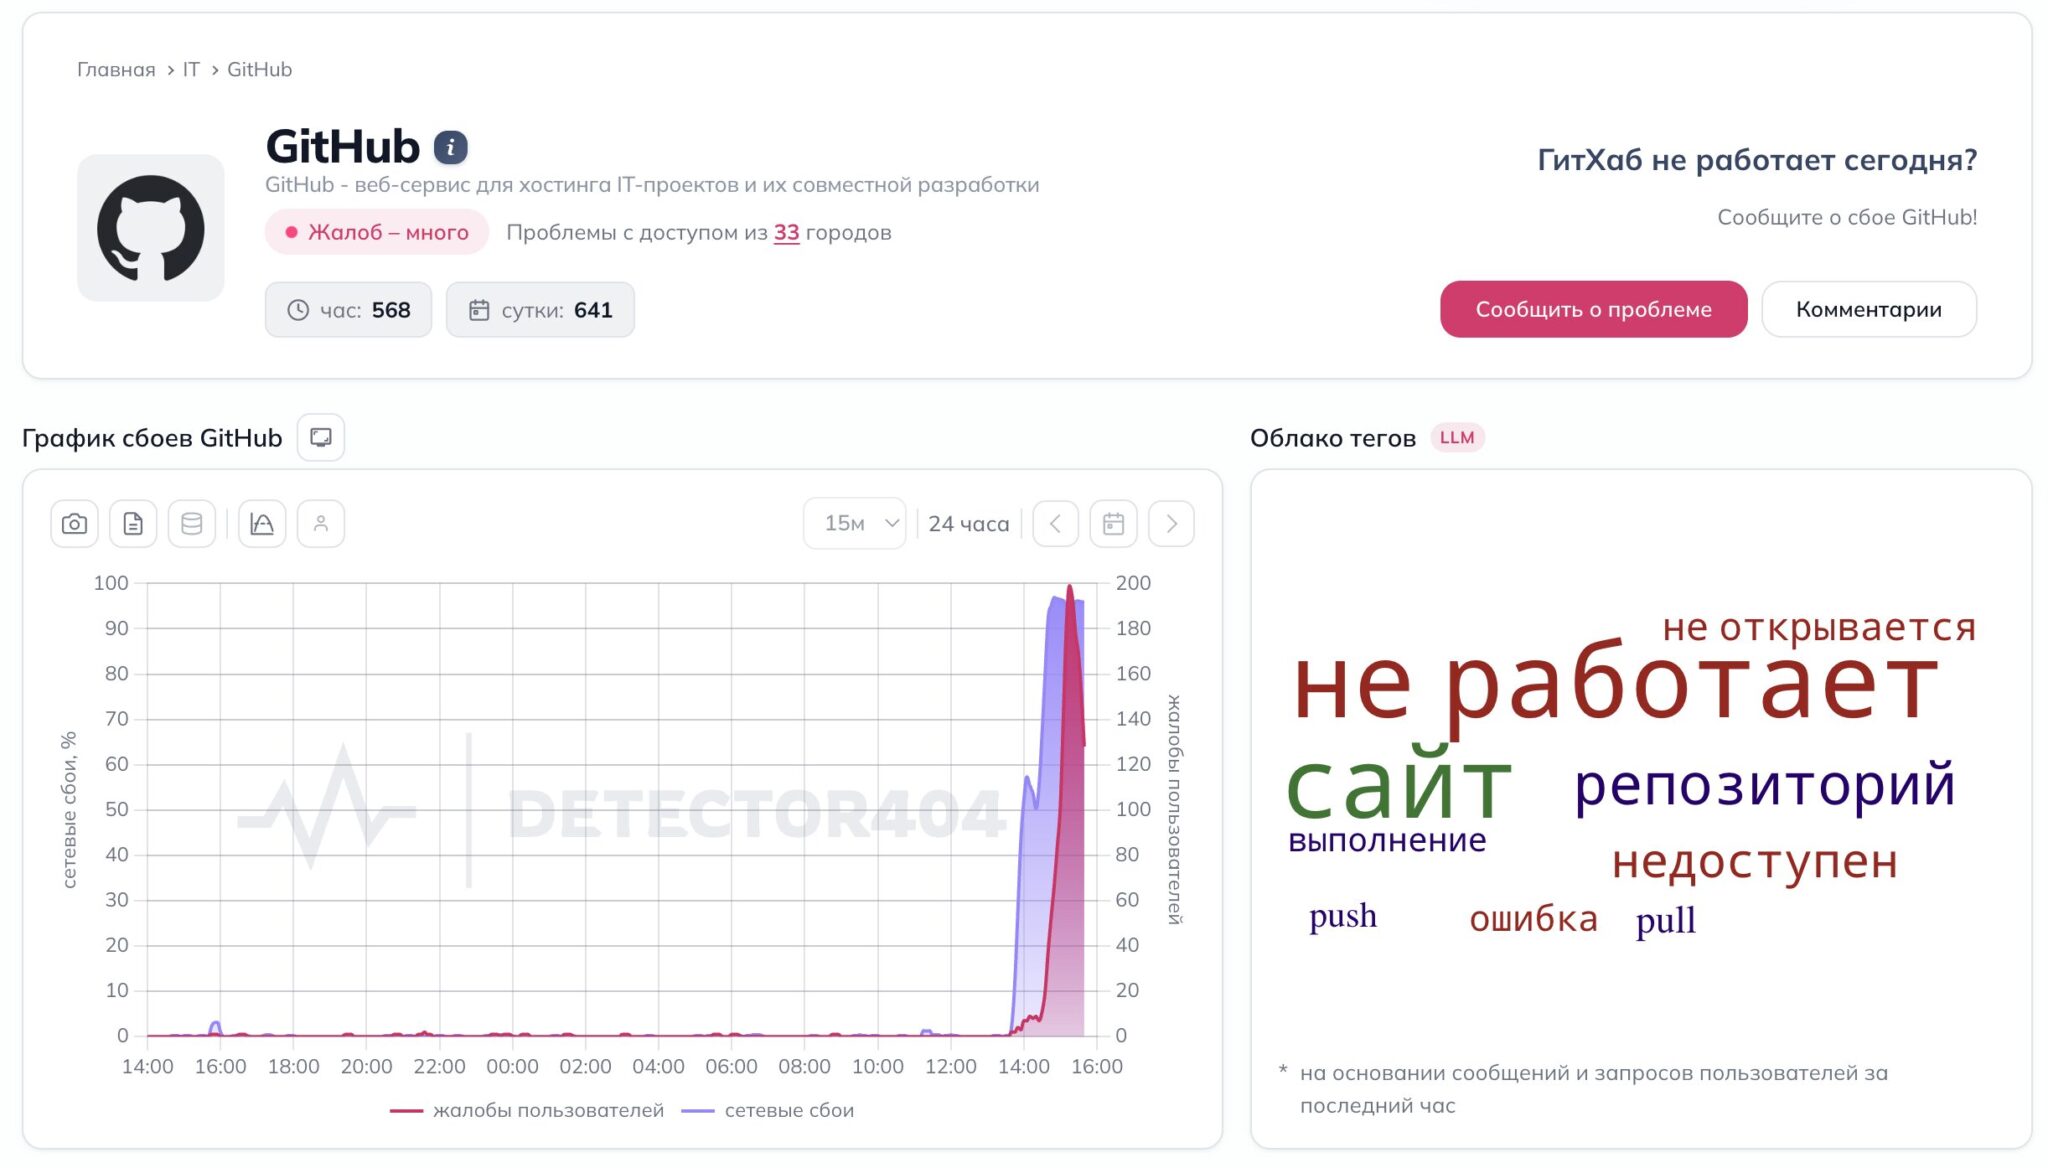Go to Главная breadcrumb
Viewport: 2048px width, 1168px height.
pos(116,69)
